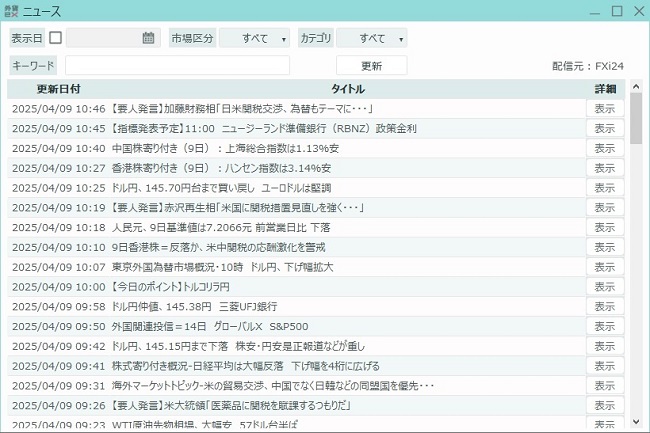Click the scrollbar up arrow
This screenshot has width=650, height=433.
point(636,87)
